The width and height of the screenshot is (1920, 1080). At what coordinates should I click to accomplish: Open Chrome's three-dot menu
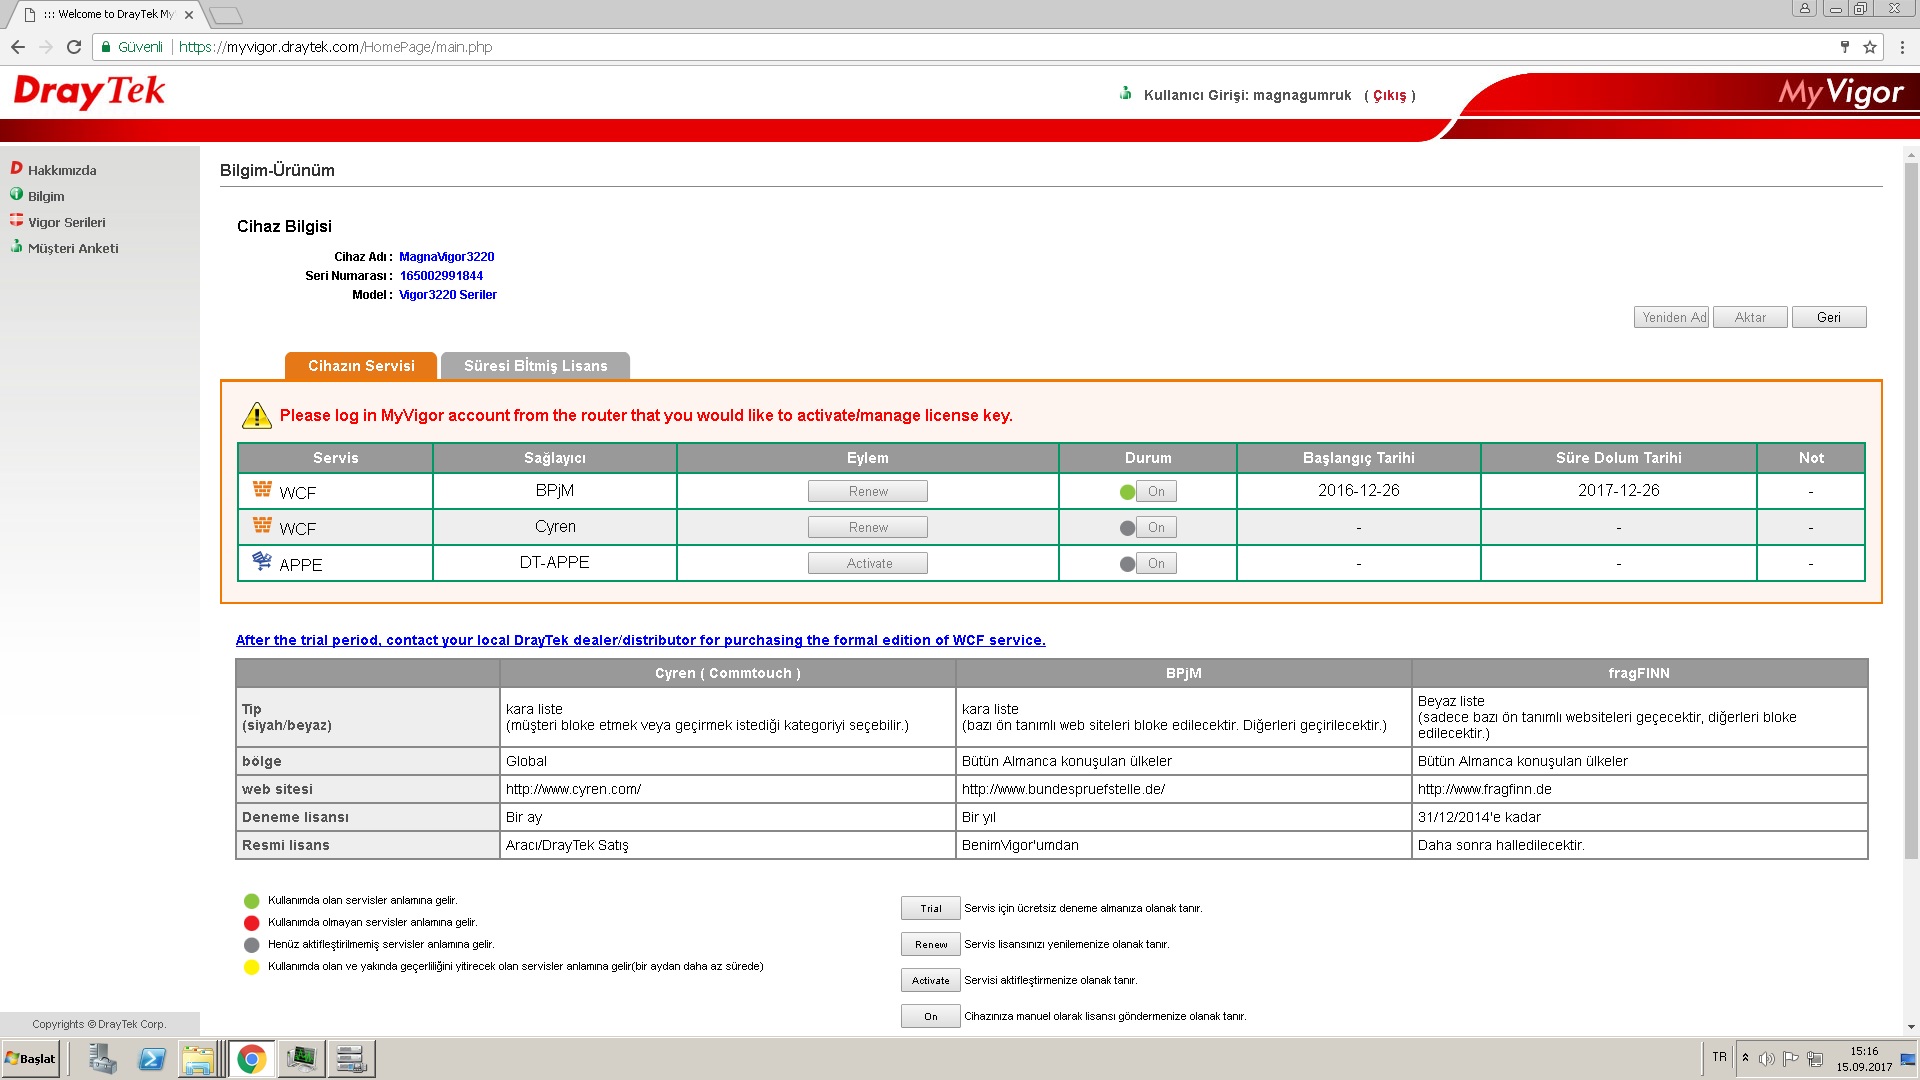(x=1902, y=47)
